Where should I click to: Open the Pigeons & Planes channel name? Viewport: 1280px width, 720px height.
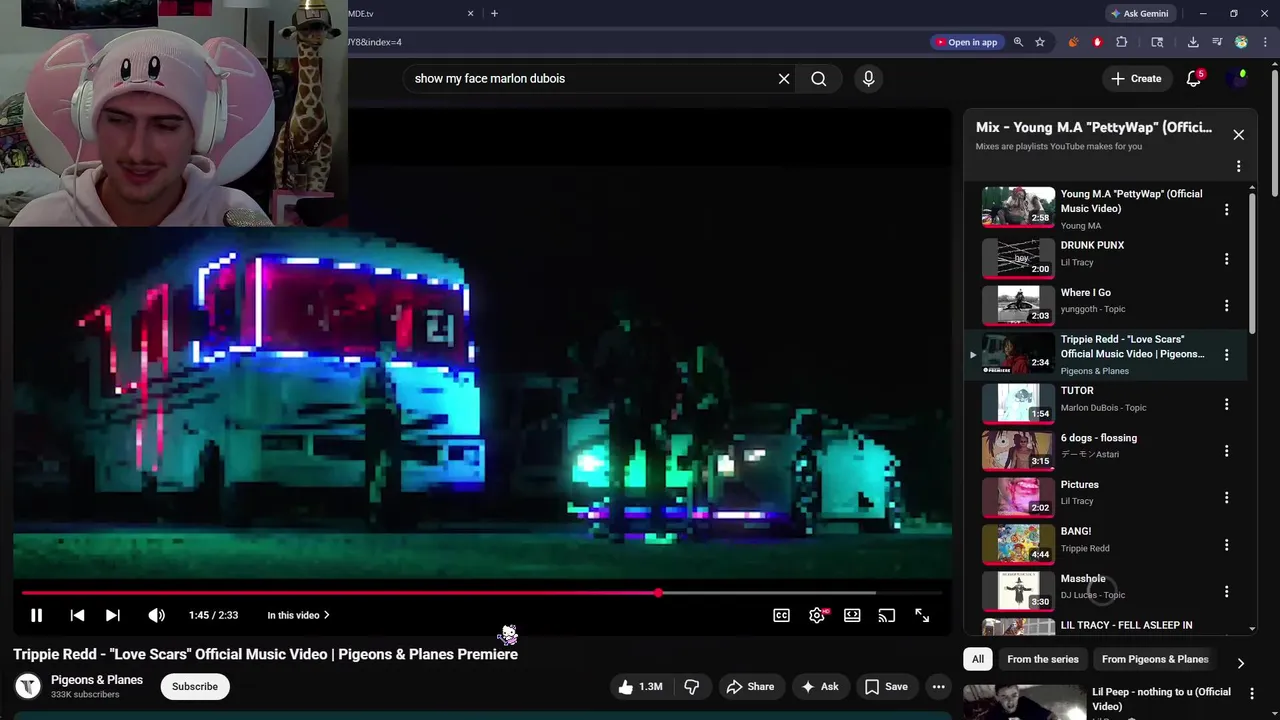click(97, 680)
